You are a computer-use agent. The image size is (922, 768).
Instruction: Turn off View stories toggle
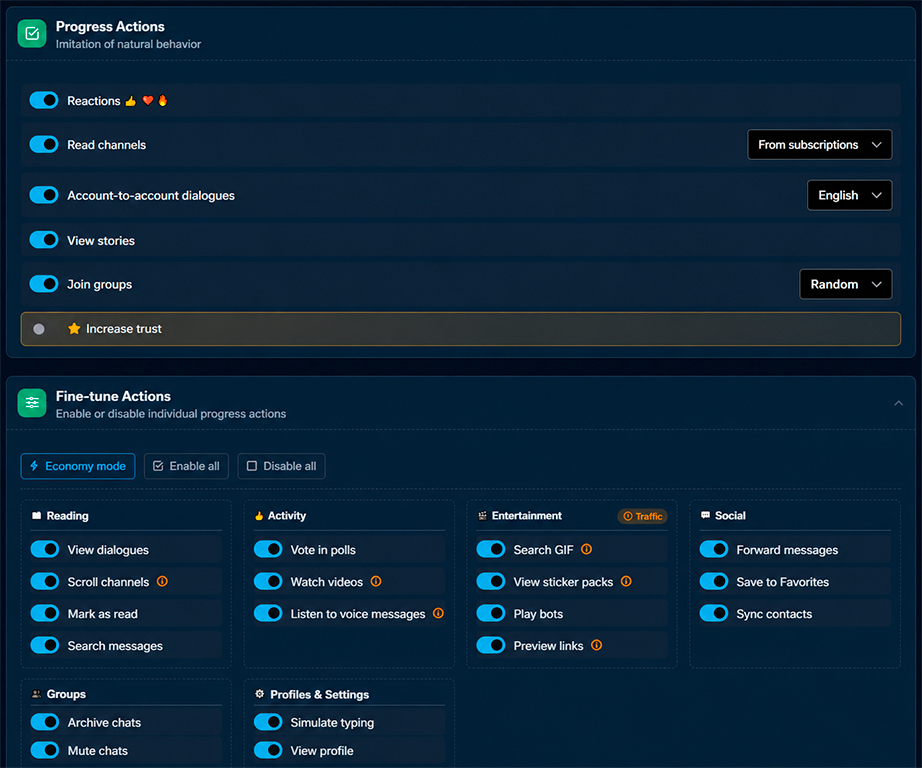[x=44, y=240]
